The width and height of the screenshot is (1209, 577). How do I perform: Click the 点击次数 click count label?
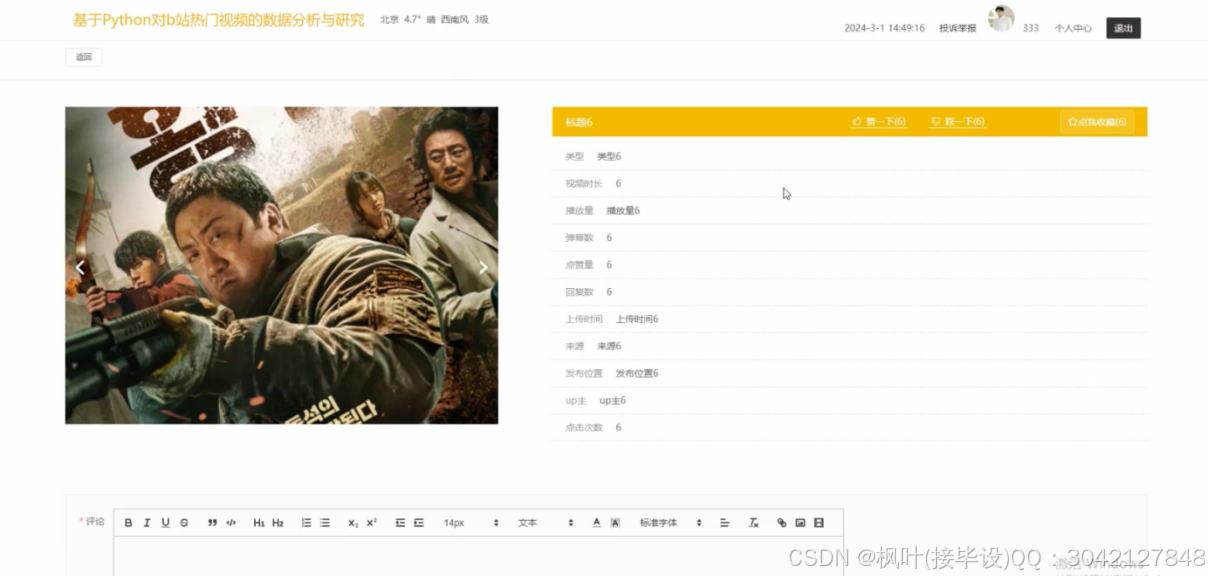pos(584,427)
